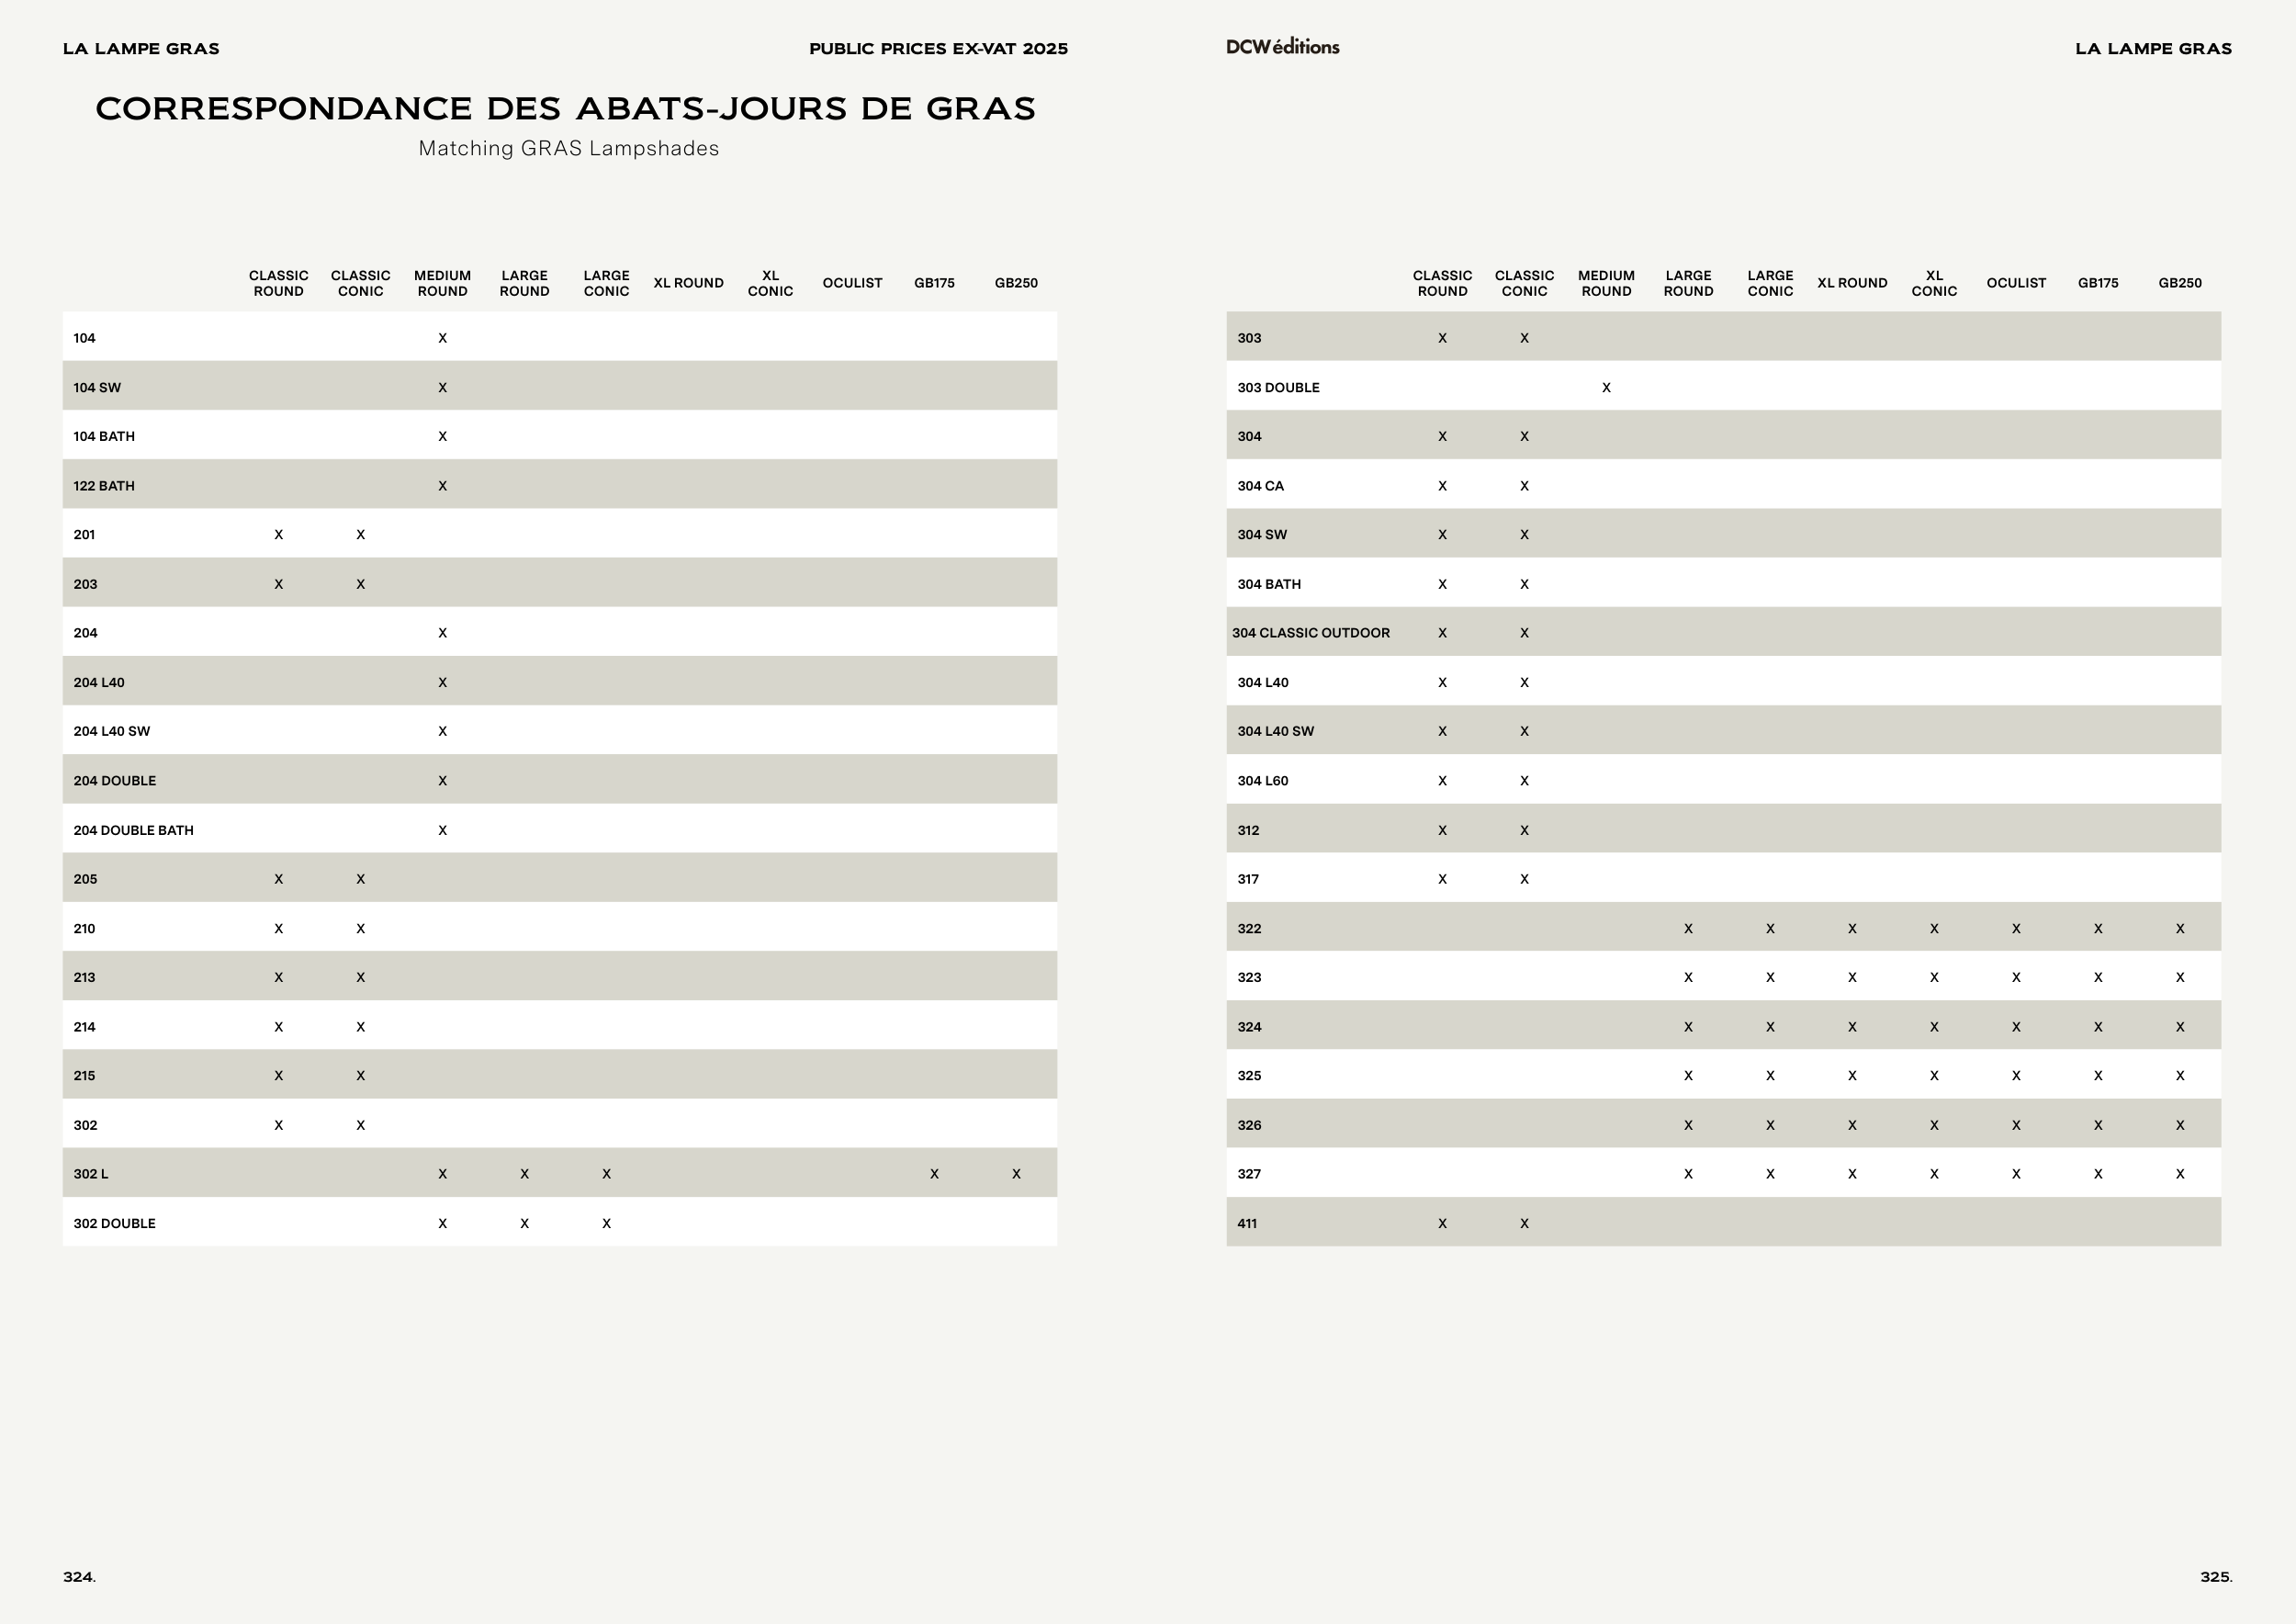Click page number 324 in the footer

(79, 1577)
